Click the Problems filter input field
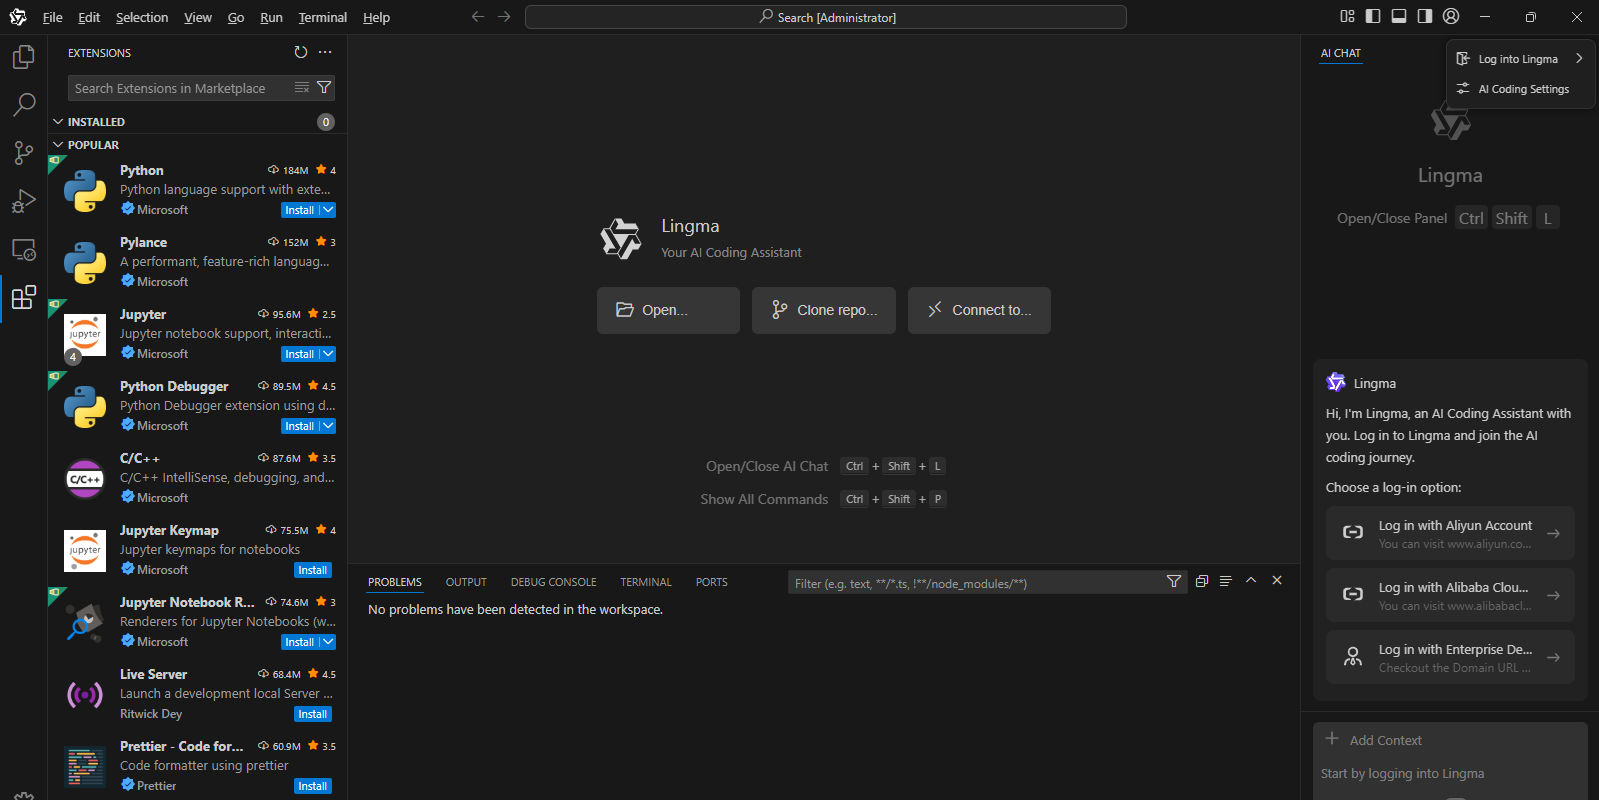Viewport: 1599px width, 800px height. (975, 583)
